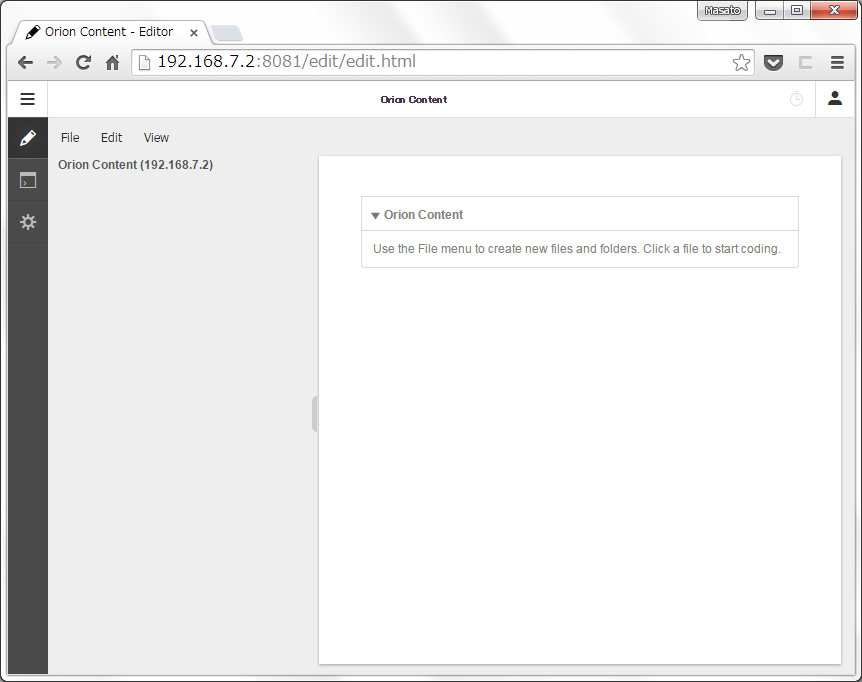Open the Edit menu
The image size is (862, 682).
(111, 137)
